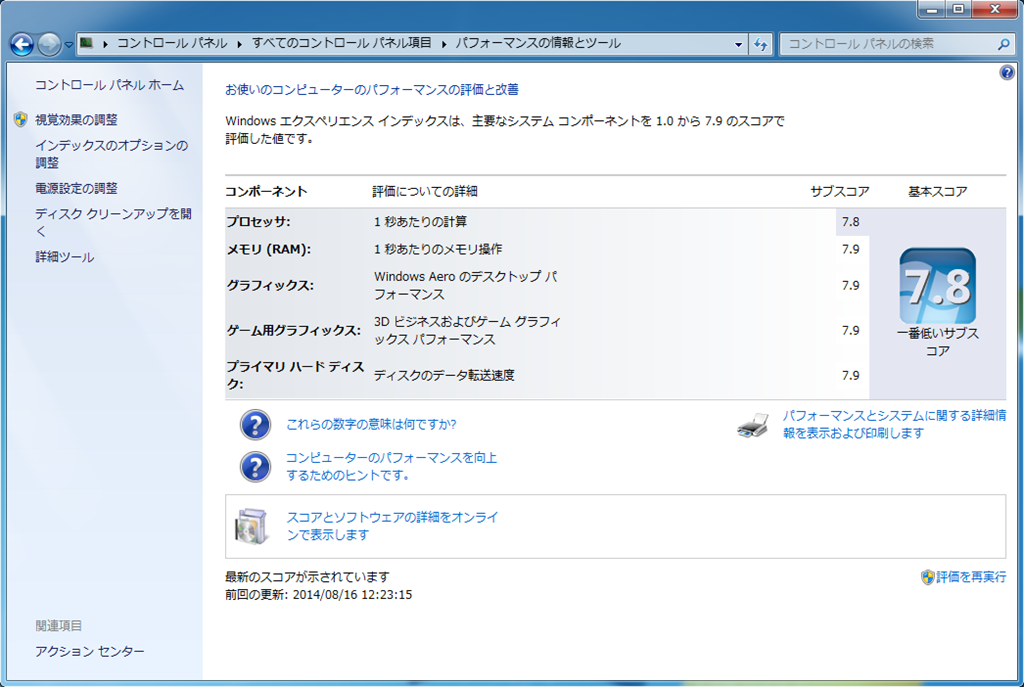Open the address bar history dropdown arrow
Viewport: 1024px width, 687px height.
pyautogui.click(x=739, y=44)
